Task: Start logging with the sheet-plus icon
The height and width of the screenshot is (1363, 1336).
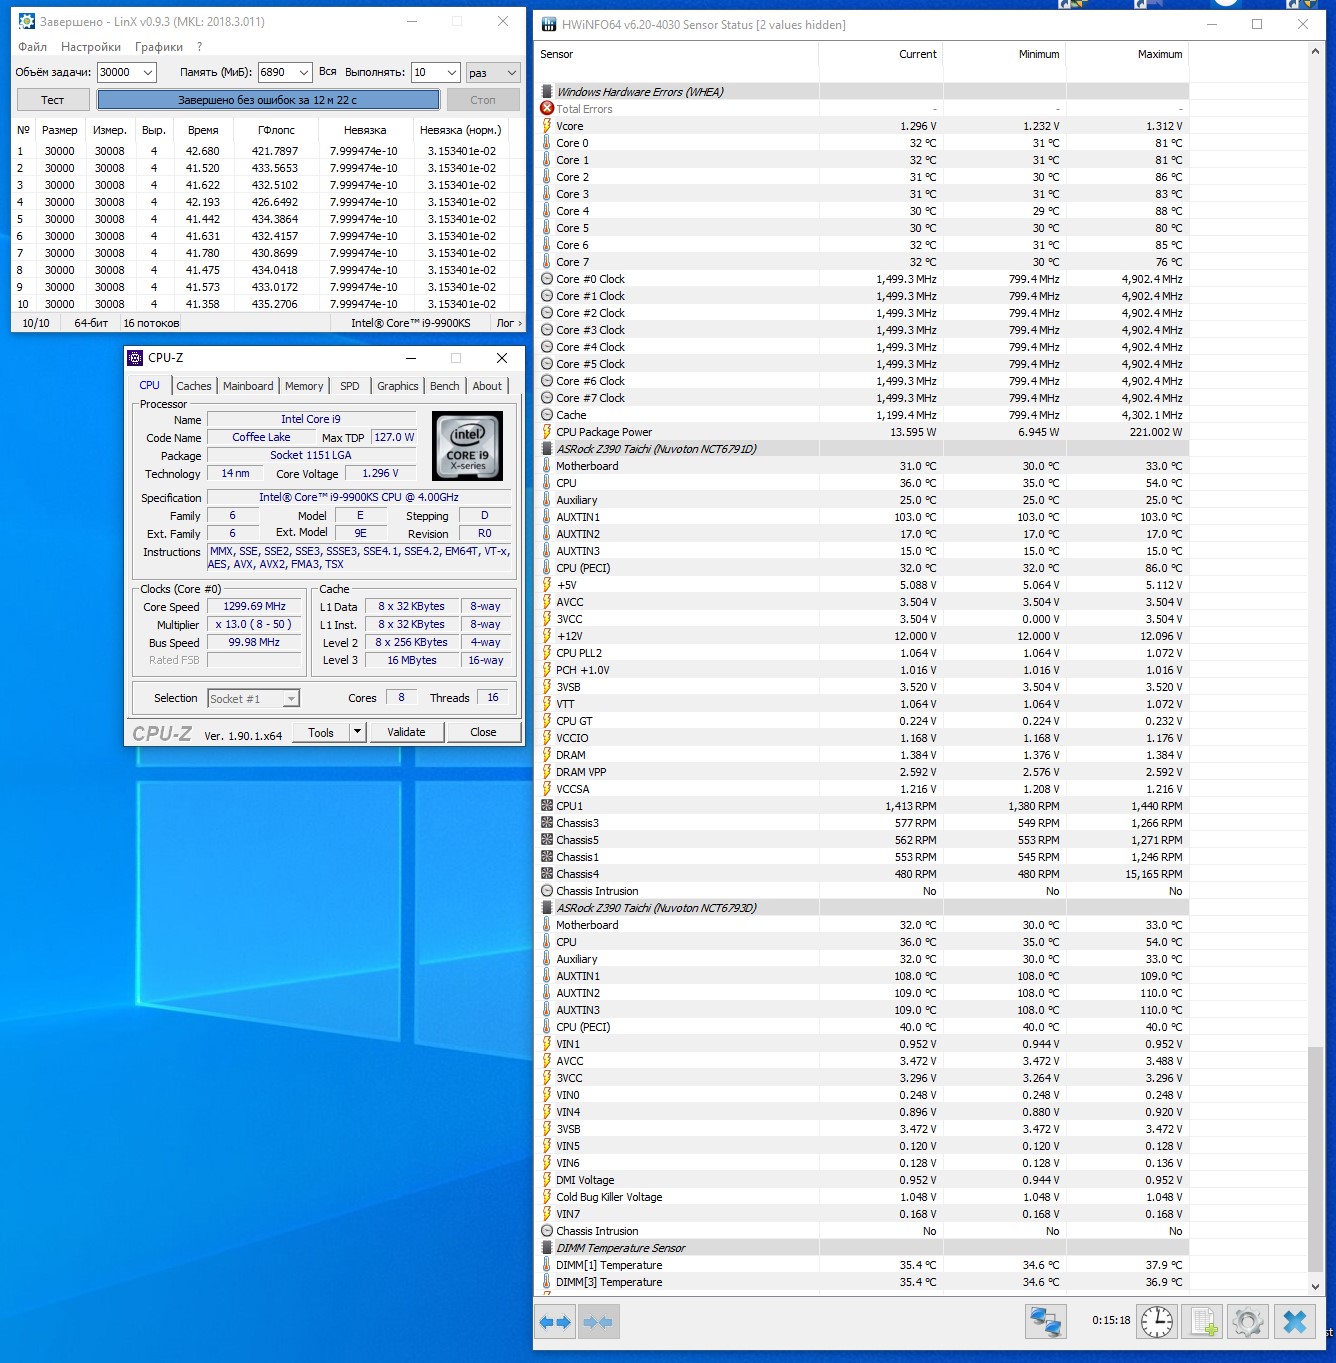Action: click(x=1203, y=1322)
